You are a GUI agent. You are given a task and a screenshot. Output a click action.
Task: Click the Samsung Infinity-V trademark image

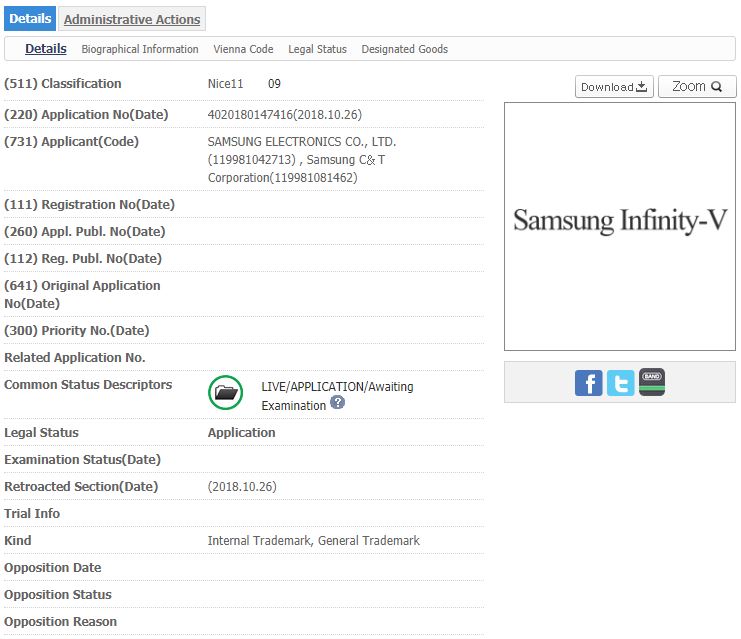[x=620, y=226]
